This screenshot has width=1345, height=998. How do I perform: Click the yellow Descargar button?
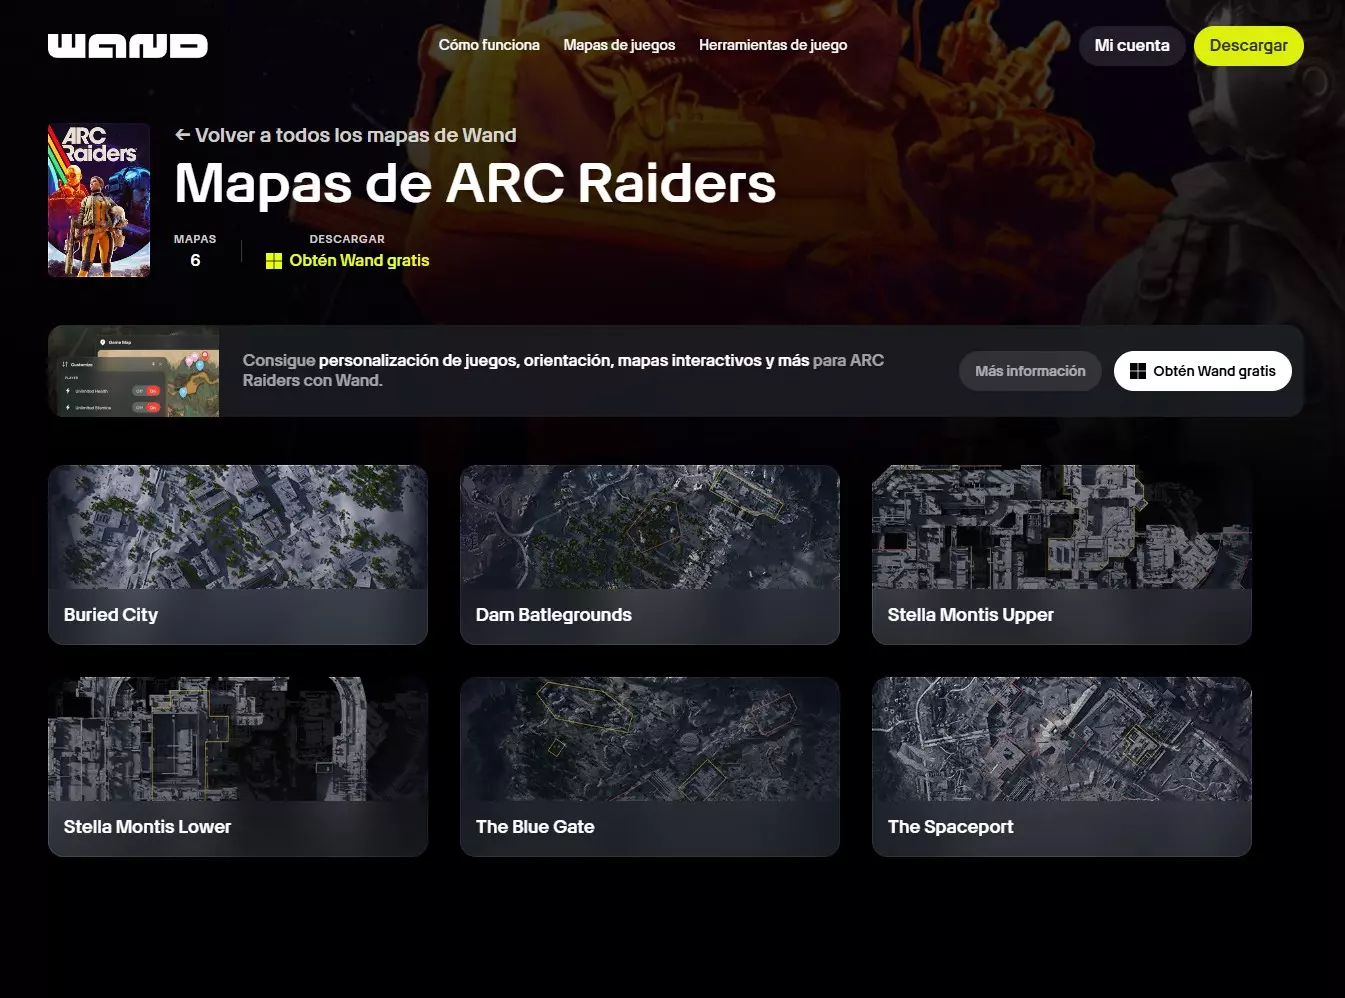(x=1249, y=46)
